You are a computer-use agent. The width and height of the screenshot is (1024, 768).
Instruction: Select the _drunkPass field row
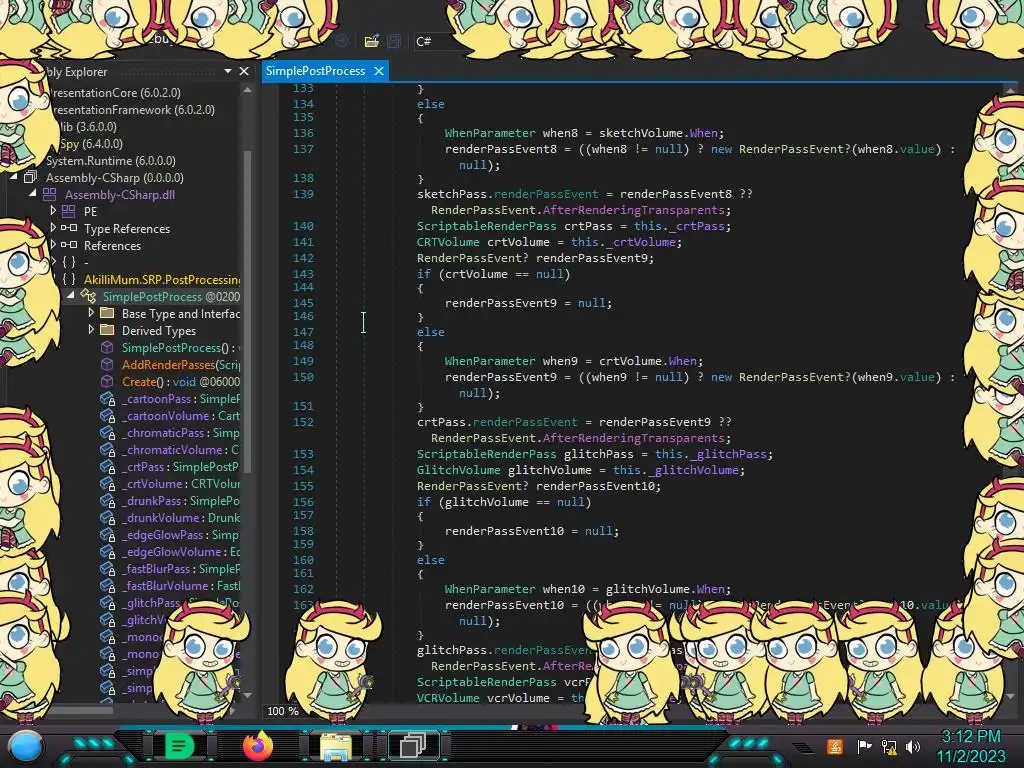click(170, 500)
